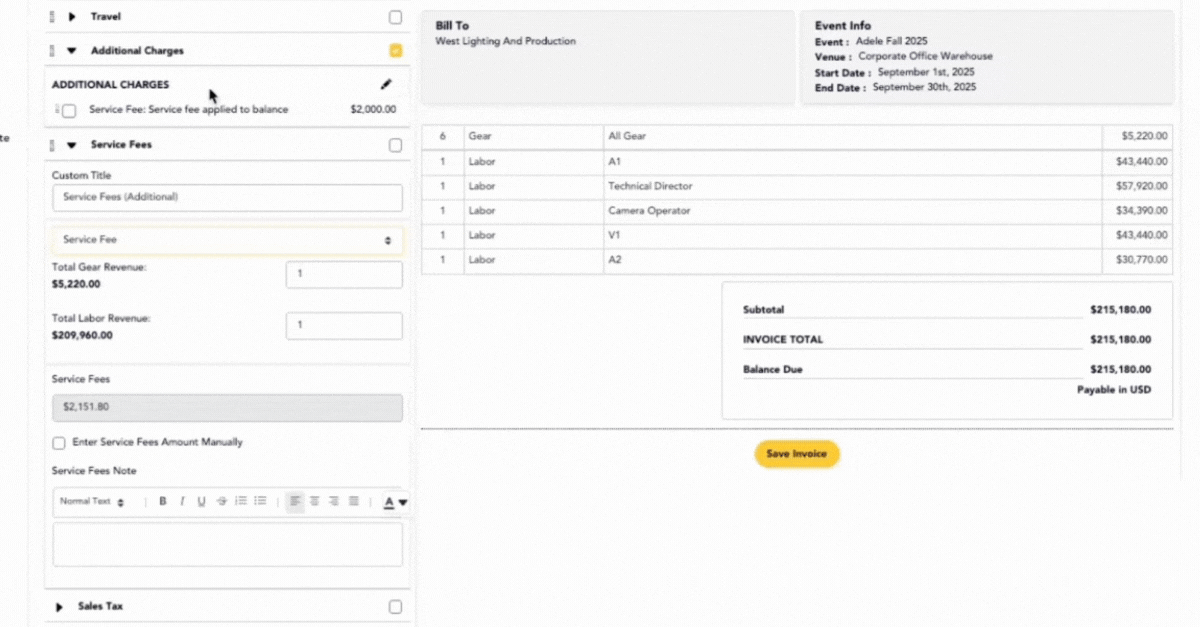Click the pencil edit icon for Additional Charges
Screen dimensions: 1200x627
pyautogui.click(x=387, y=85)
